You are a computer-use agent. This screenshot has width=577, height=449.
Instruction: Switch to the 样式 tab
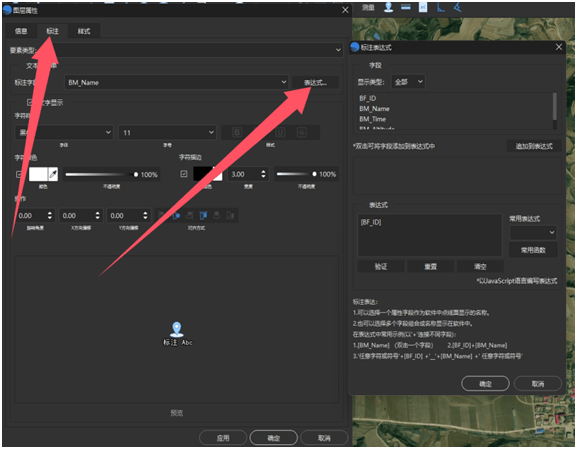click(x=84, y=31)
